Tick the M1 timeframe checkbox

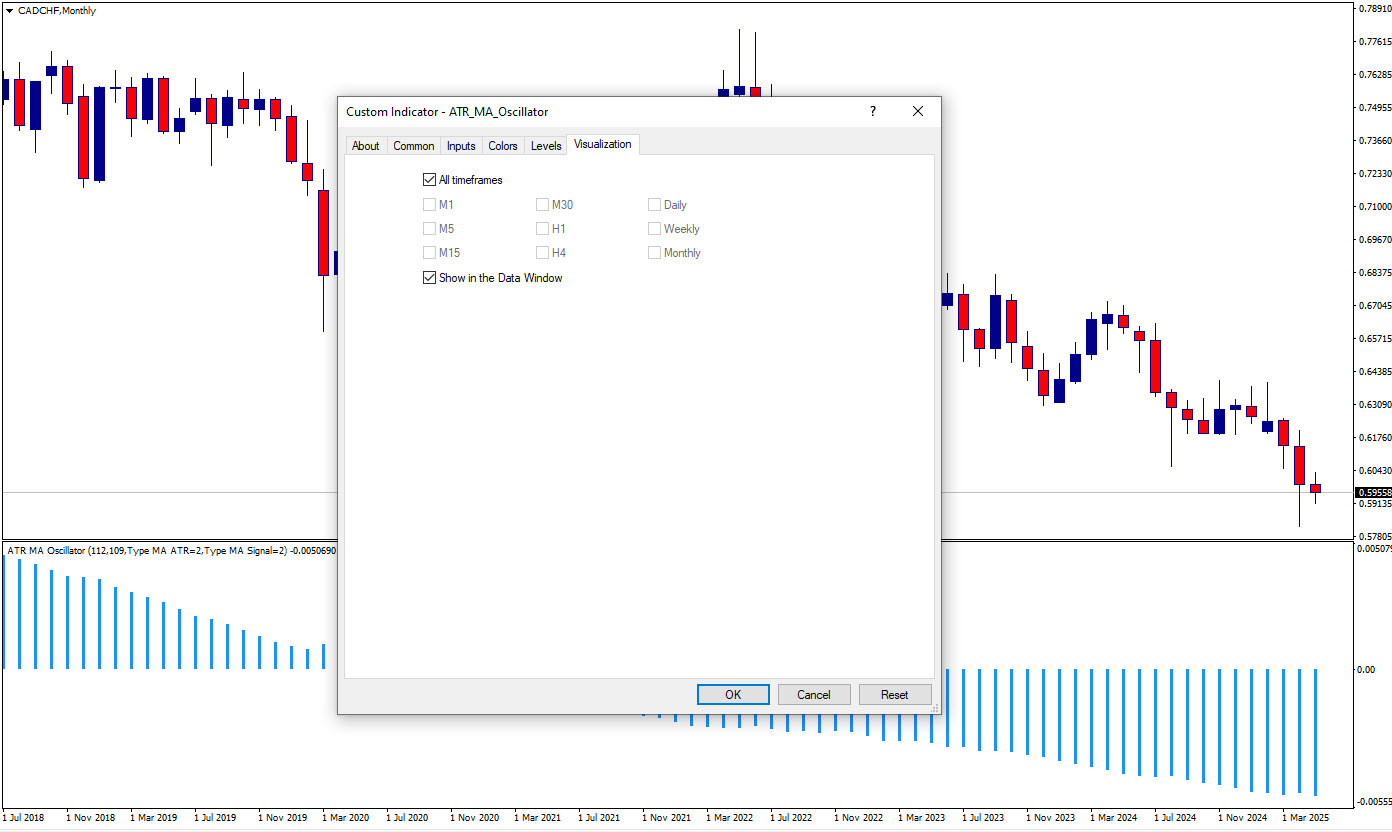coord(430,205)
